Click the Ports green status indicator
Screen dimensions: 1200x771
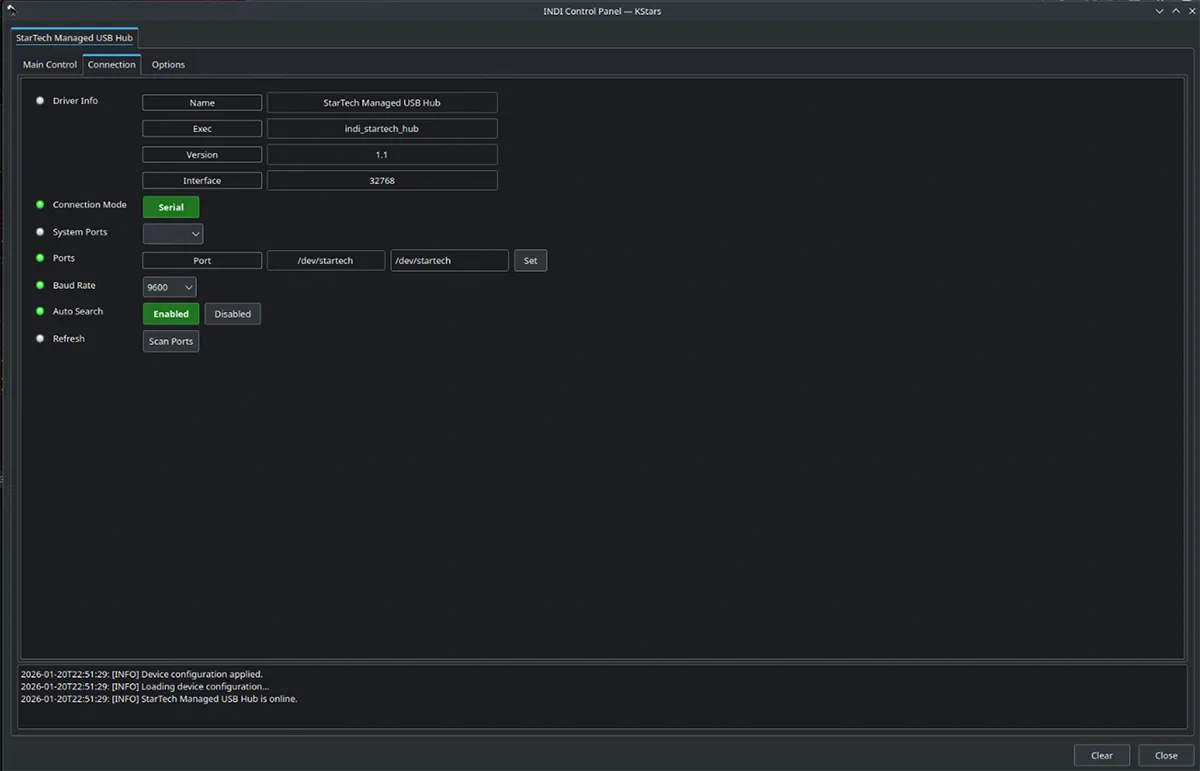pos(40,258)
